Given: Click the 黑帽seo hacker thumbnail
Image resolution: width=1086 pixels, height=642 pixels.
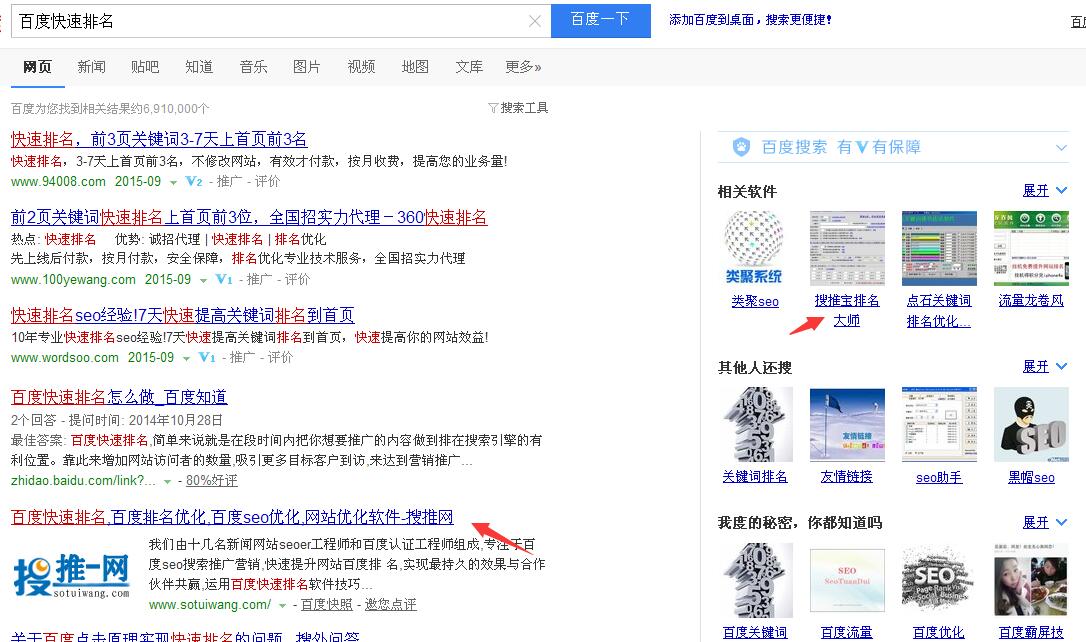Looking at the screenshot, I should pos(1031,425).
